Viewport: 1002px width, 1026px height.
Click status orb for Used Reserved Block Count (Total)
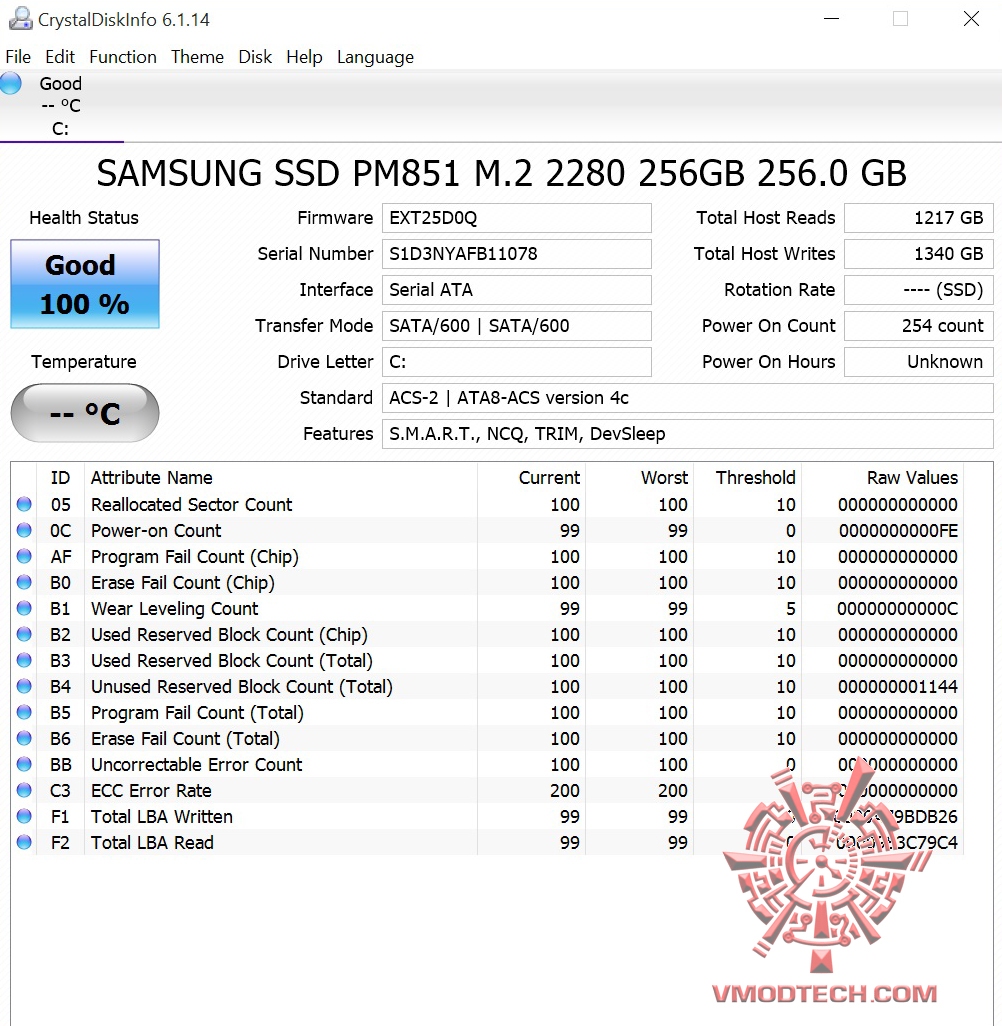(x=24, y=660)
